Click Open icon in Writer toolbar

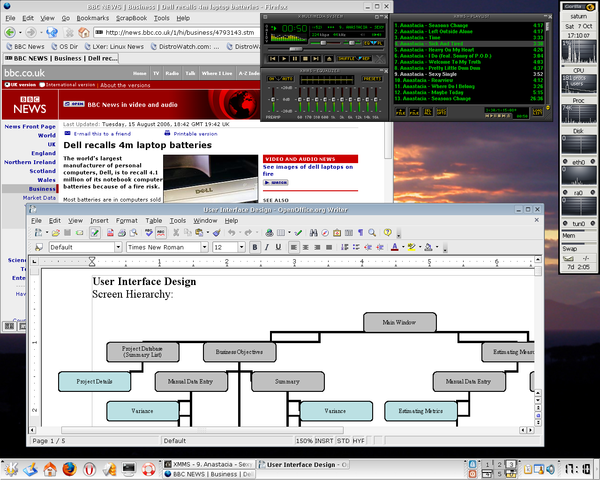coord(56,232)
